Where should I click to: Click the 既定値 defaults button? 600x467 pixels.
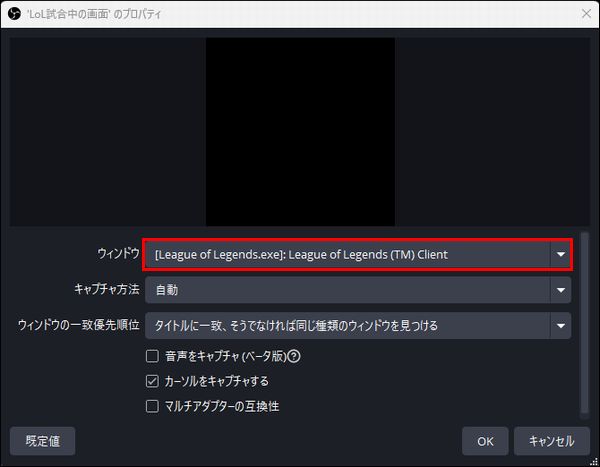point(42,441)
